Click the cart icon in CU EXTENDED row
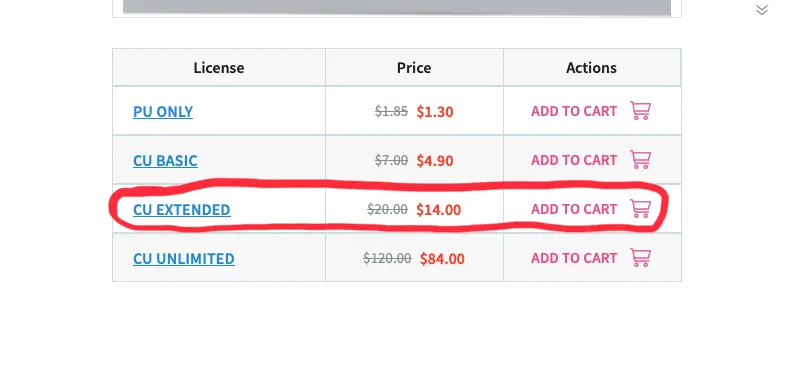This screenshot has width=786, height=388. pyautogui.click(x=640, y=209)
